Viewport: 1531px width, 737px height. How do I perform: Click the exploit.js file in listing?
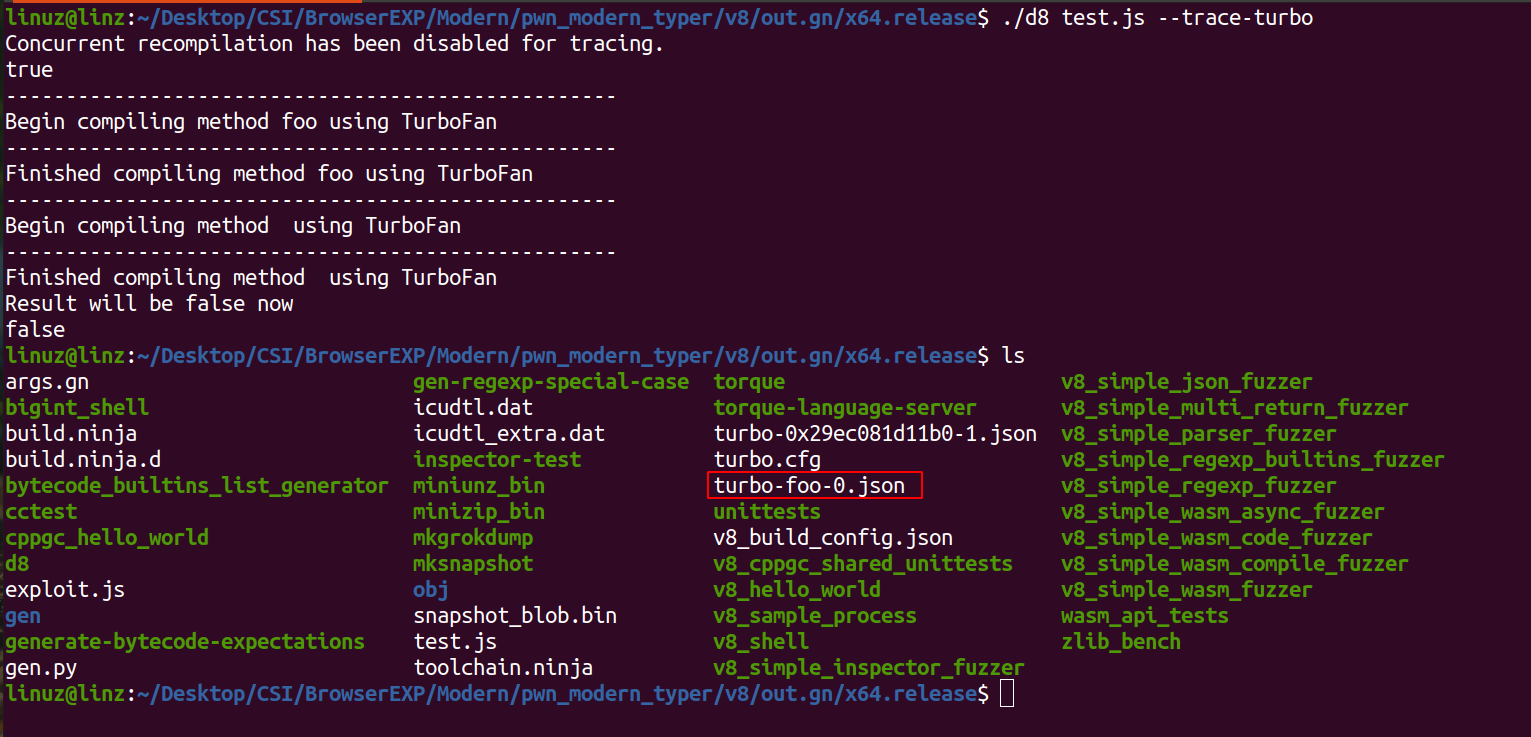(x=65, y=590)
